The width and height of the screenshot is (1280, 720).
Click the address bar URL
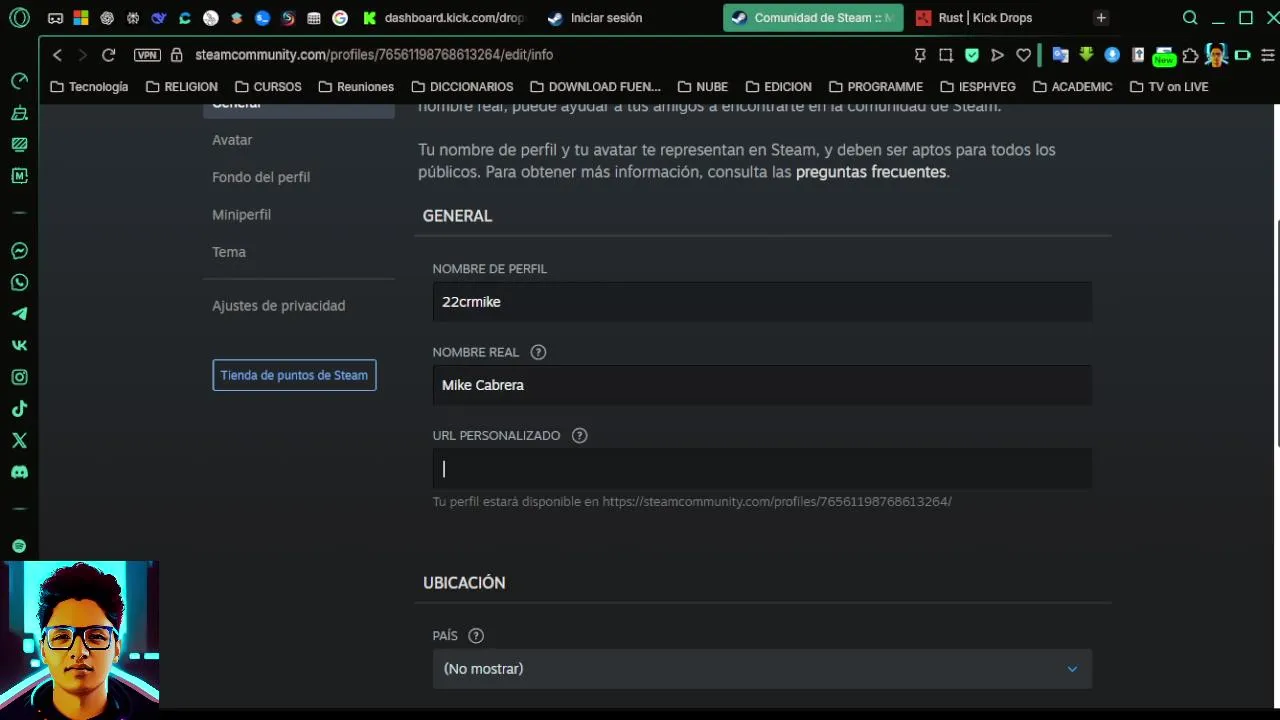[x=374, y=55]
